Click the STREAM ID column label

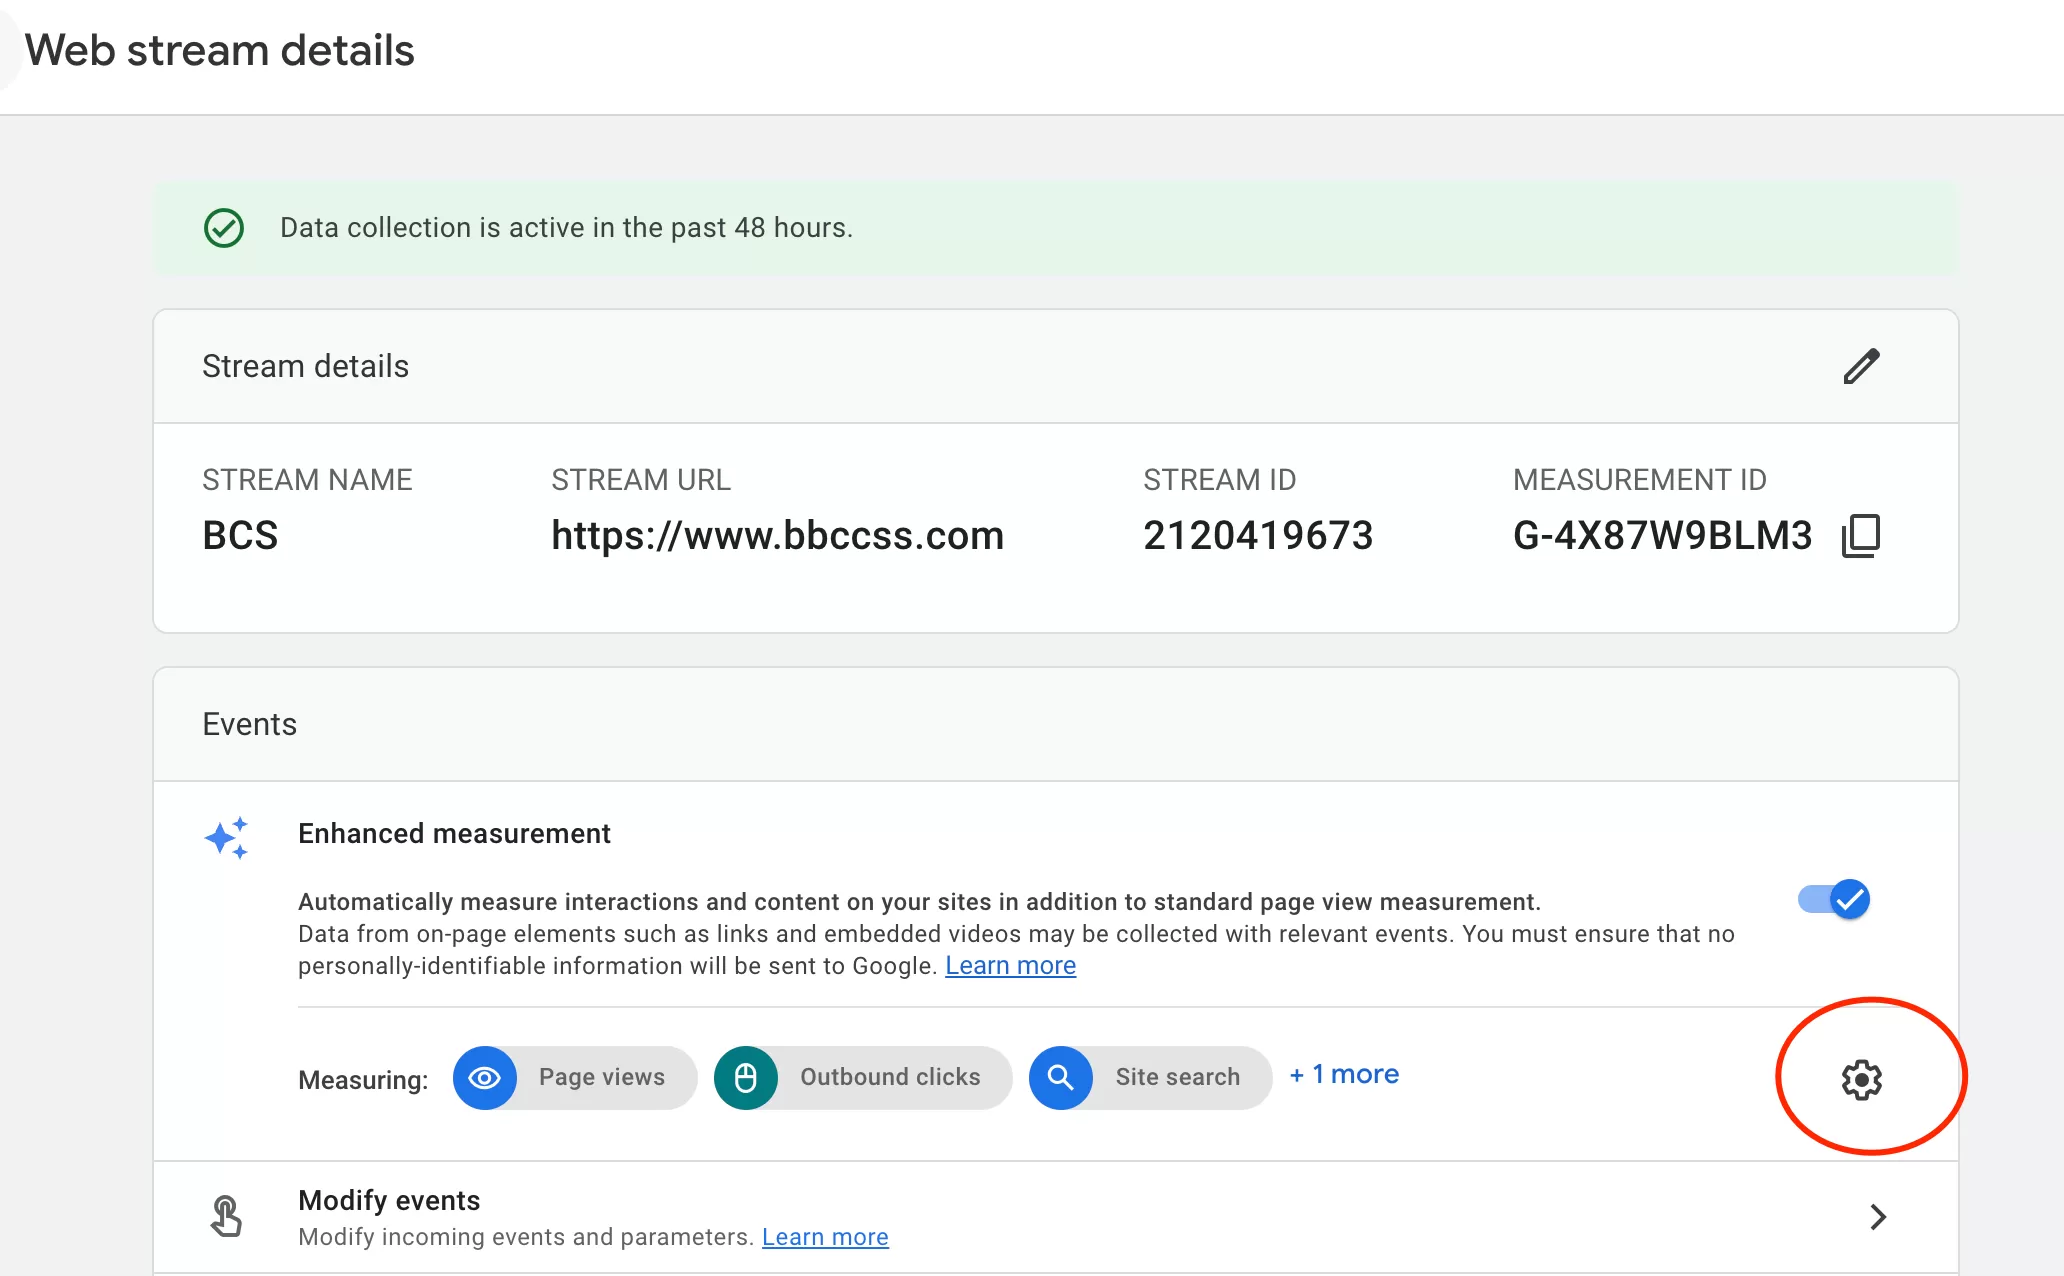click(1219, 480)
